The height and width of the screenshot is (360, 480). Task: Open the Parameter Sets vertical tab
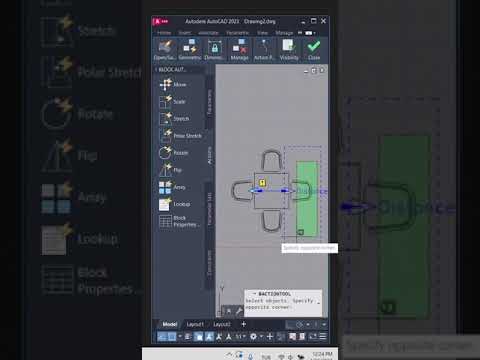210,209
